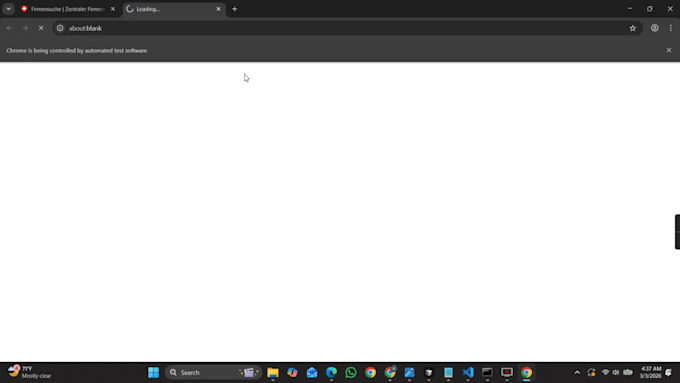Minimize the Chrome window

tap(630, 9)
